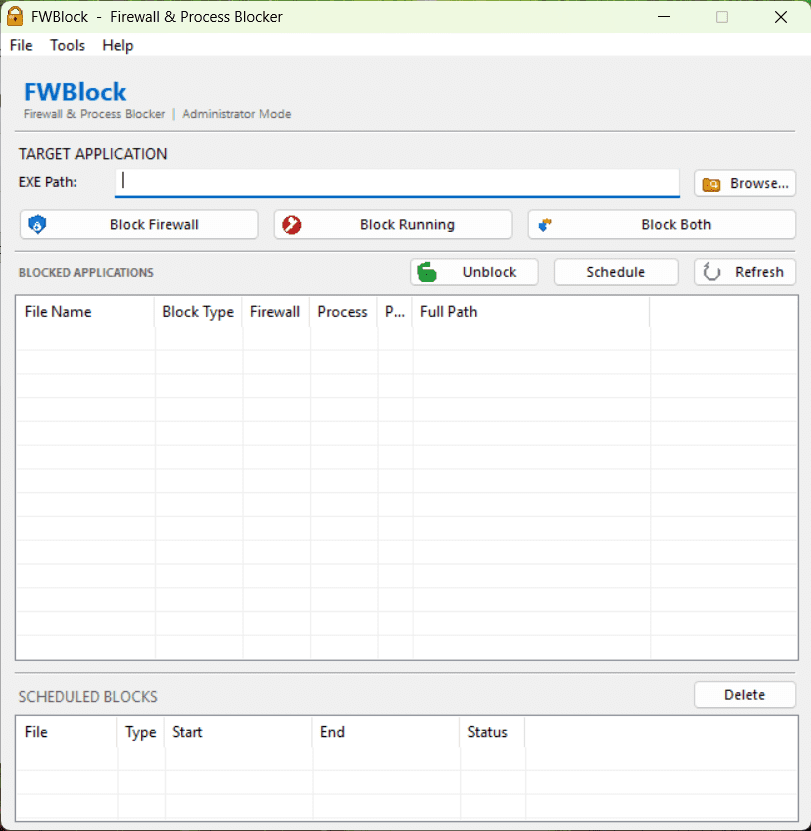Viewport: 811px width, 831px height.
Task: Click the folder icon on Browse button
Action: [x=711, y=184]
